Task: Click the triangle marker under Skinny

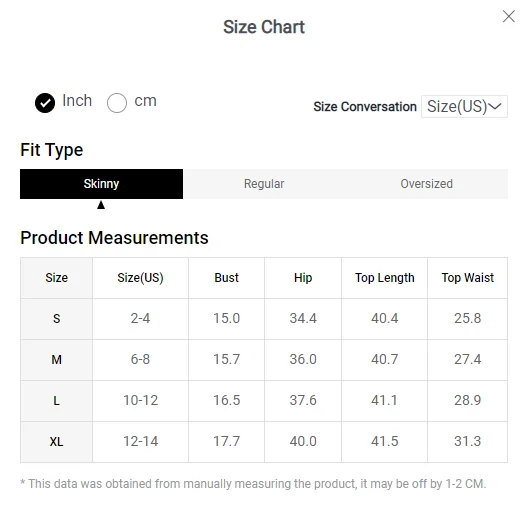Action: tap(101, 205)
